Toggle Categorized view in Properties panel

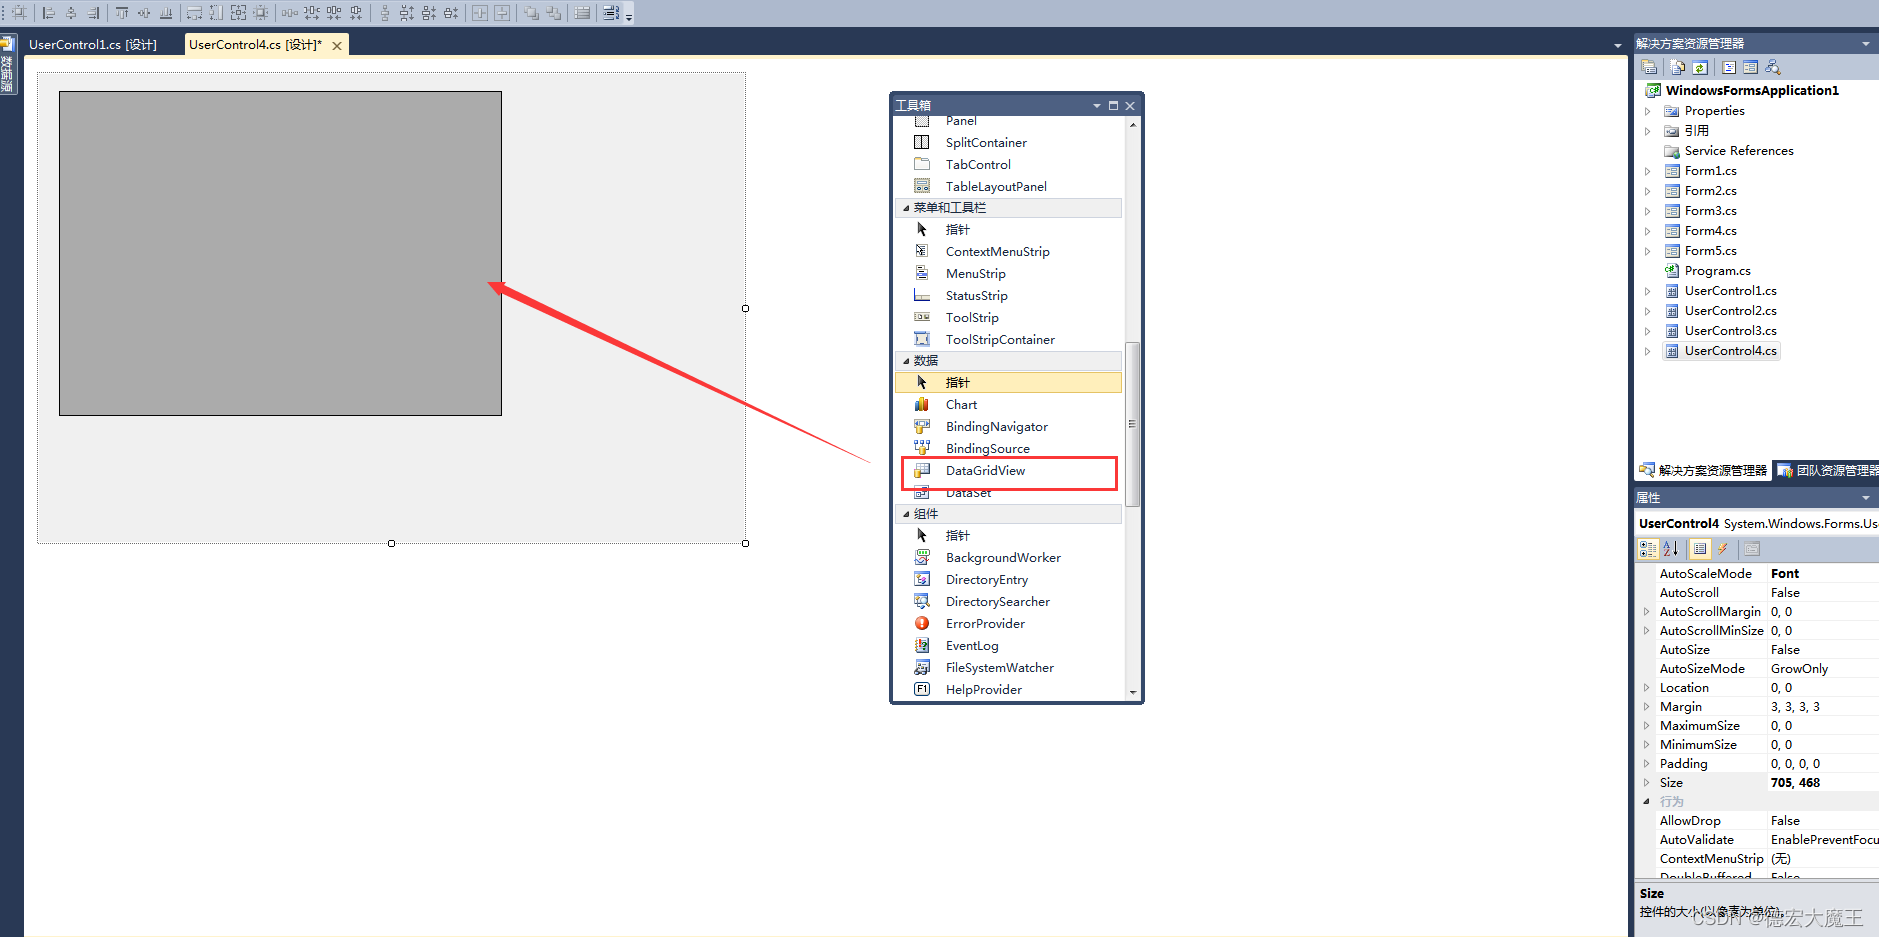coord(1648,549)
